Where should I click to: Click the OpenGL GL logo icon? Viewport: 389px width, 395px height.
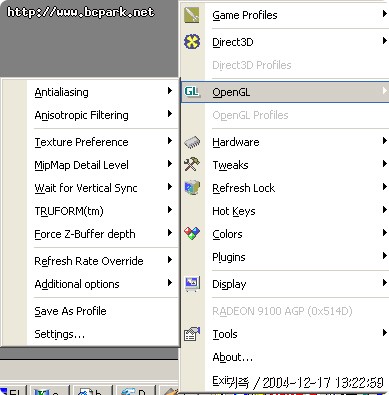point(192,92)
